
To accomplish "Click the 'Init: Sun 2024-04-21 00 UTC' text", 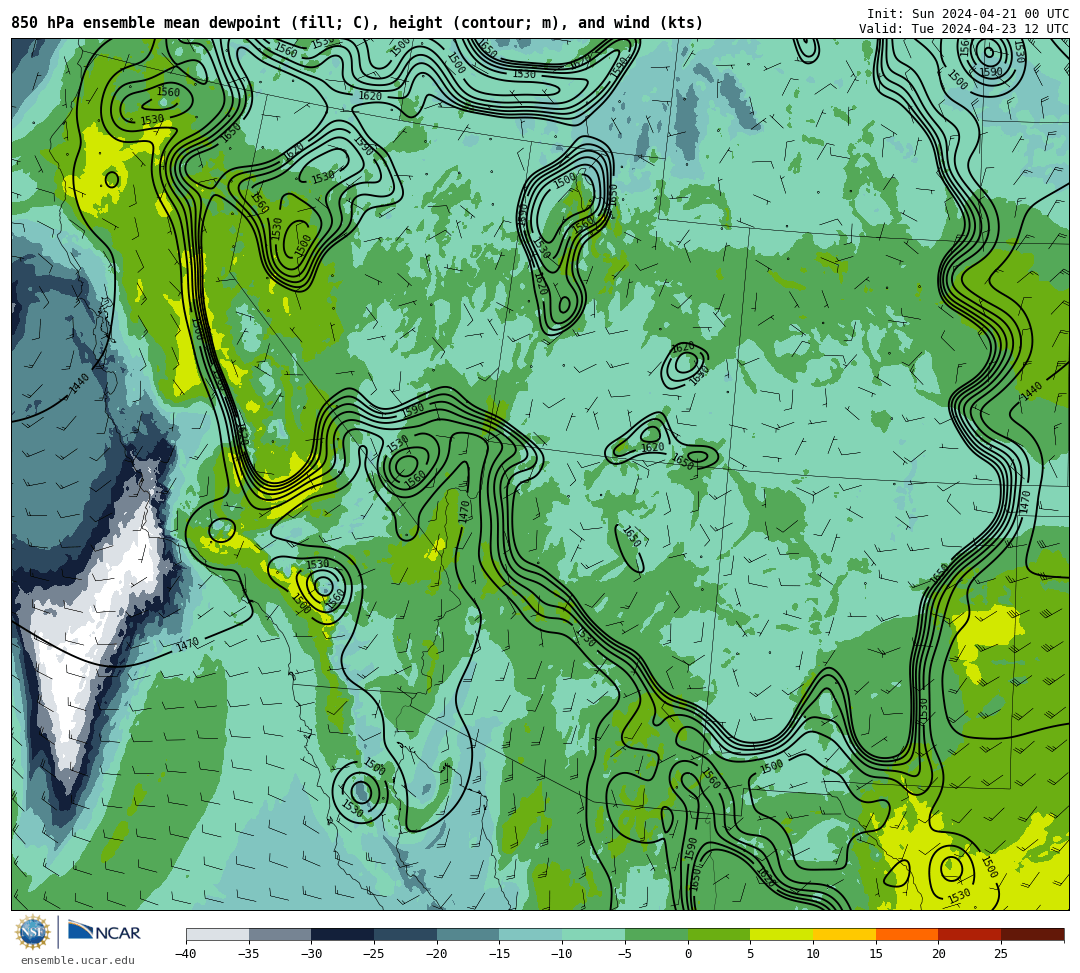I will 968,14.
